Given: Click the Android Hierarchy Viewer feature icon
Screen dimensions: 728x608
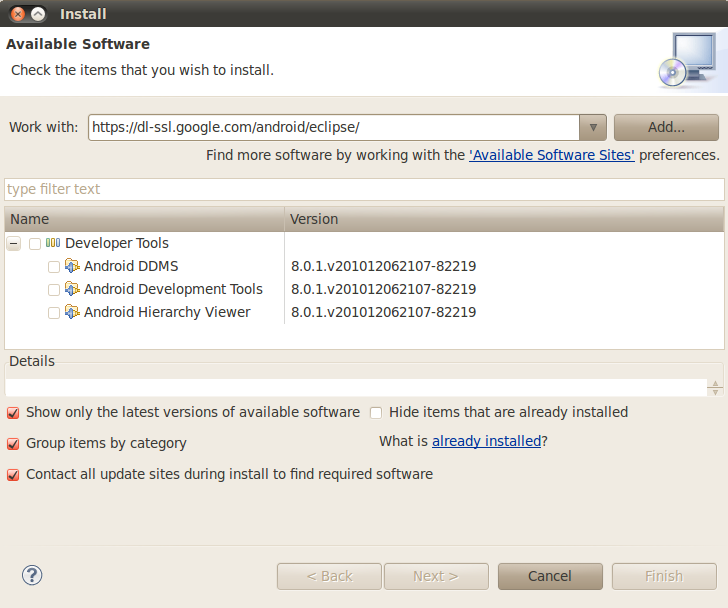Looking at the screenshot, I should pyautogui.click(x=72, y=312).
